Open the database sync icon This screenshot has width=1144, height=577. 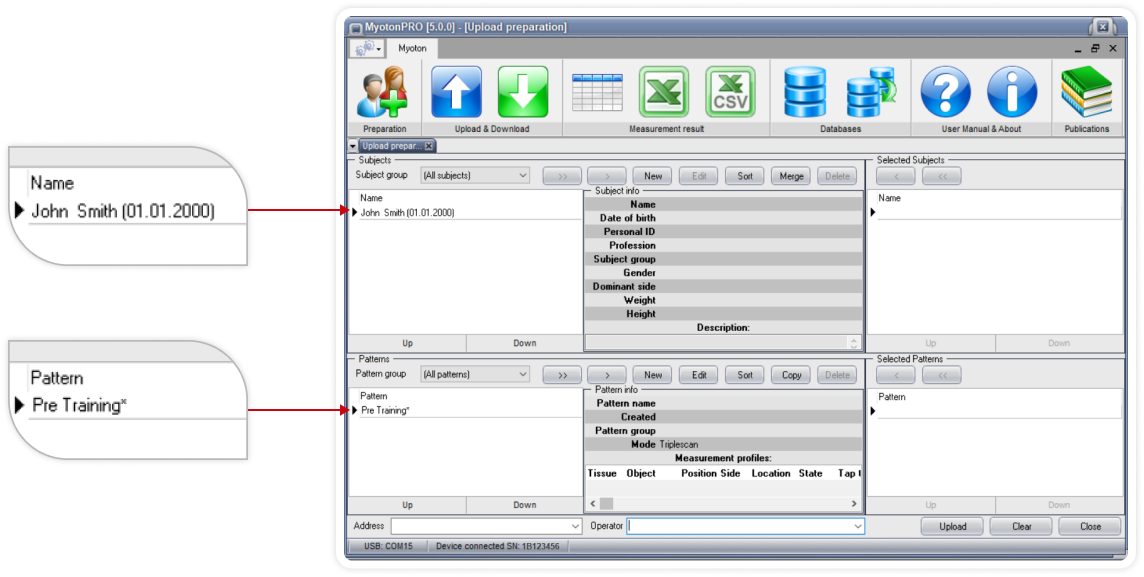point(871,92)
